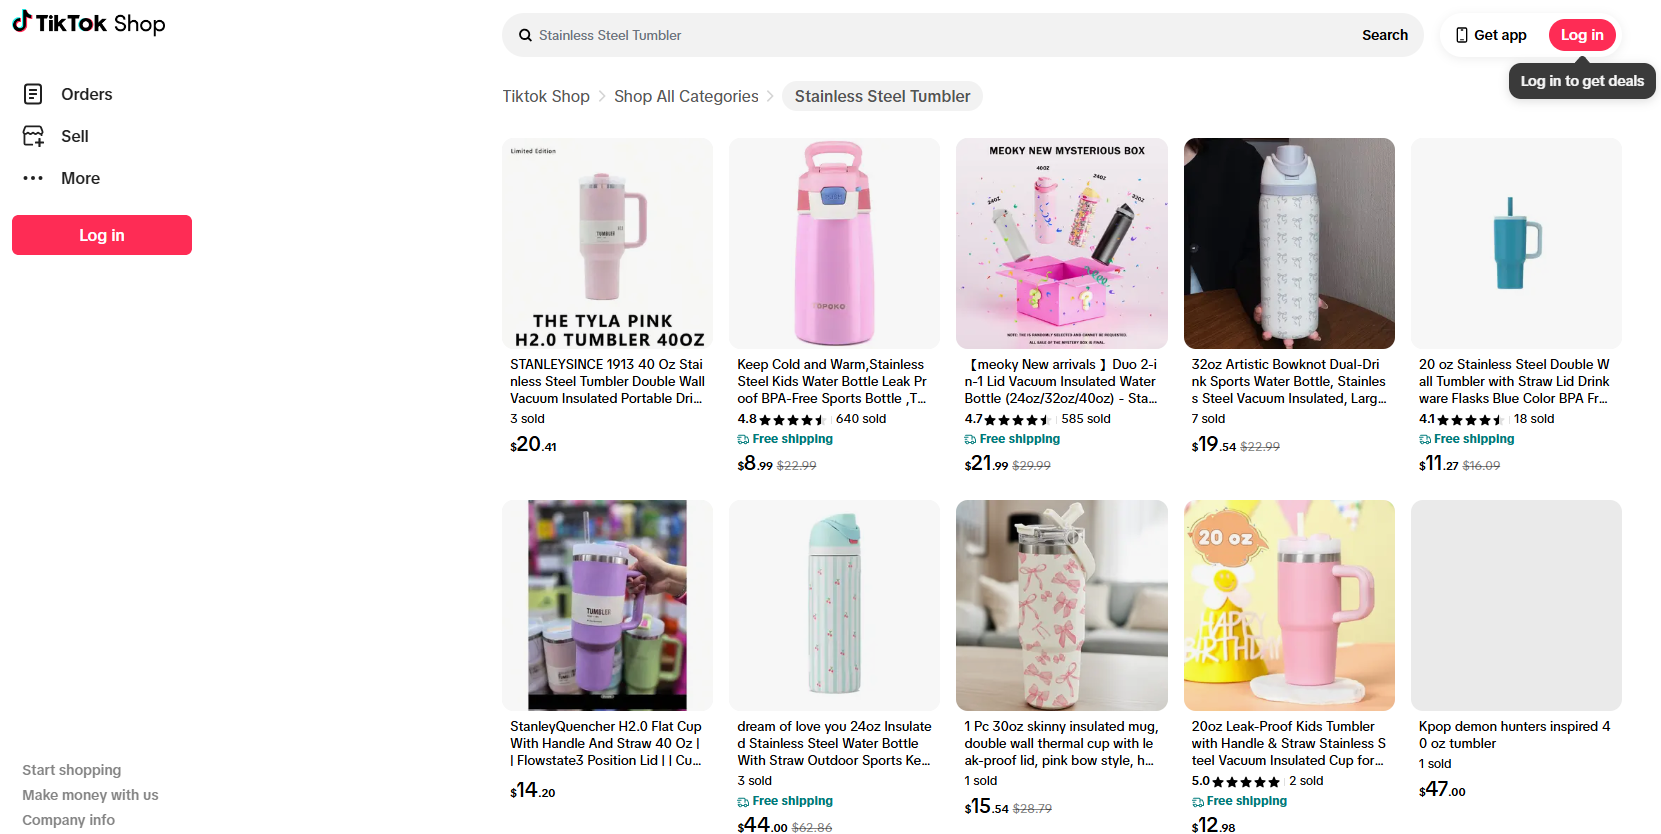Select the Stainless Steel Tumbler breadcrumb tab
Image resolution: width=1661 pixels, height=834 pixels.
pos(882,96)
